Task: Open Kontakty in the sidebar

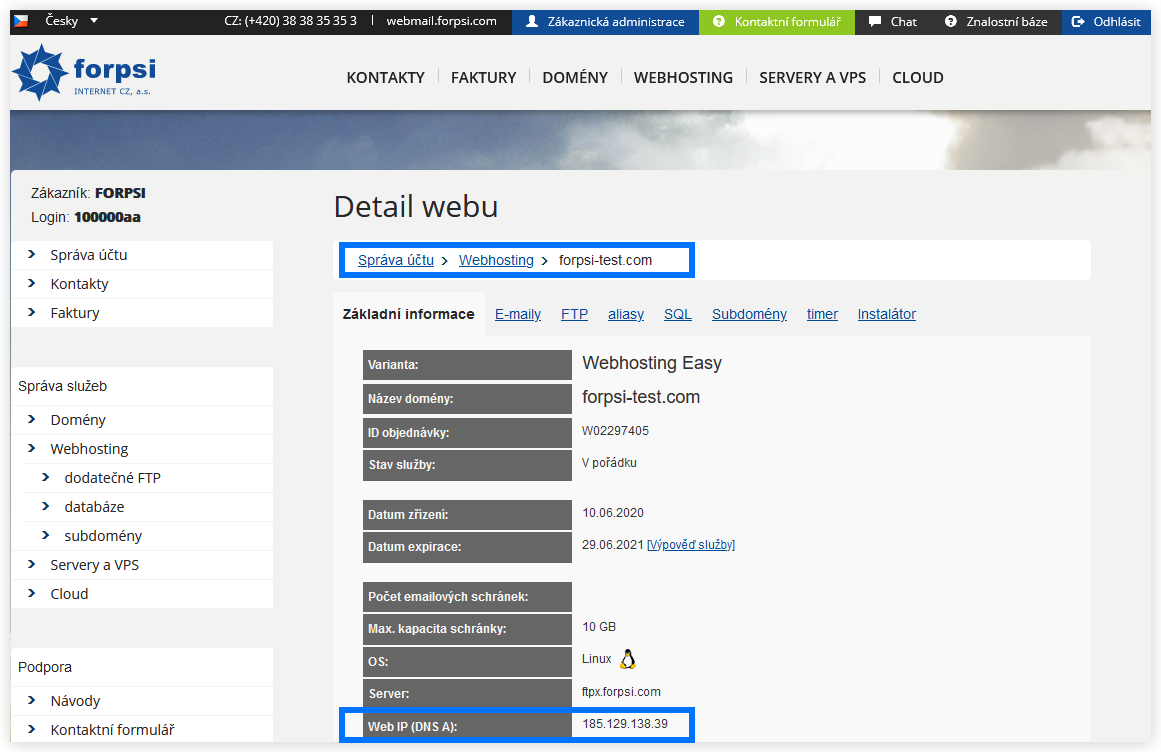Action: click(x=79, y=283)
